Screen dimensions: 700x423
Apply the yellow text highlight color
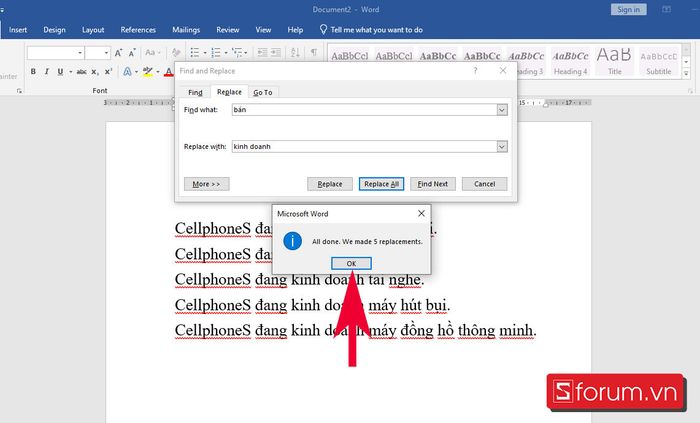pyautogui.click(x=148, y=71)
